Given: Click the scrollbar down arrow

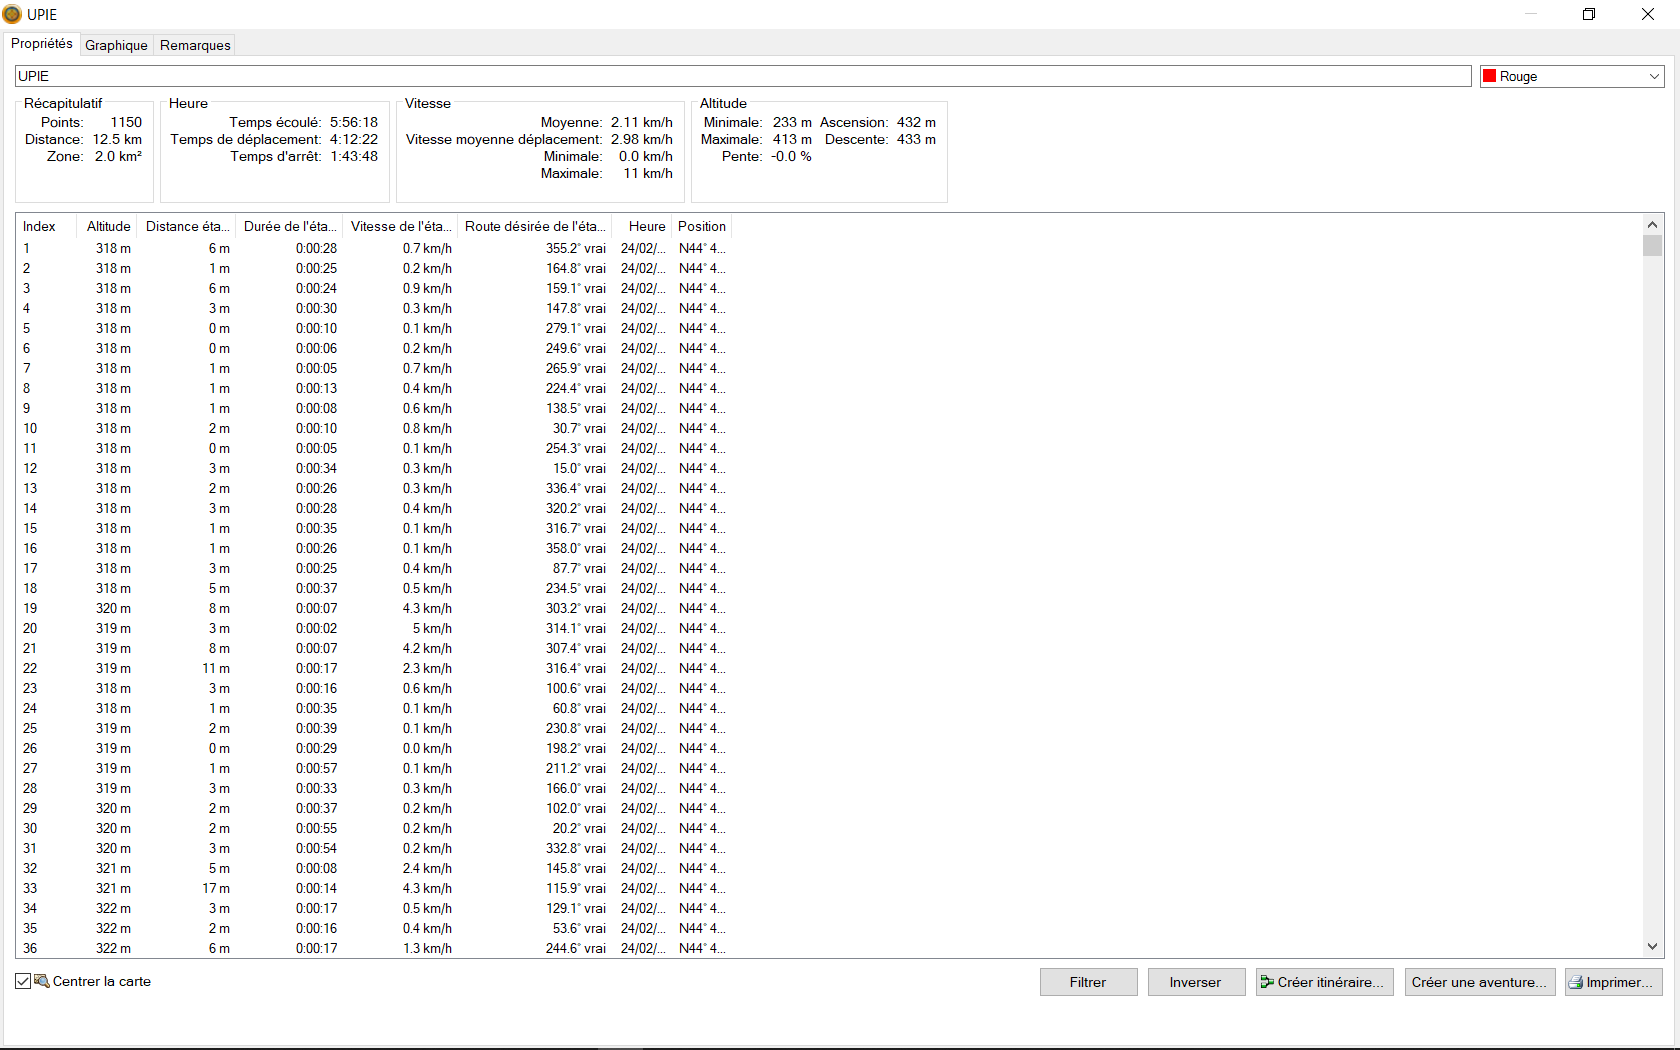Looking at the screenshot, I should pyautogui.click(x=1652, y=946).
